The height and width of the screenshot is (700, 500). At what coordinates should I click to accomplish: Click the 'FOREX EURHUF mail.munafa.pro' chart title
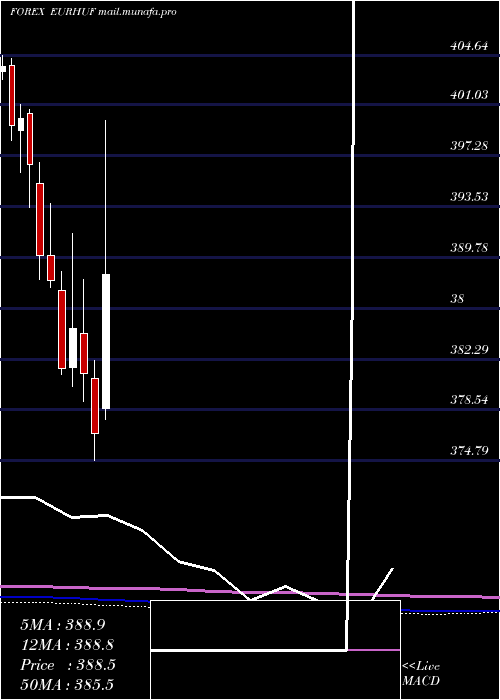(x=93, y=12)
